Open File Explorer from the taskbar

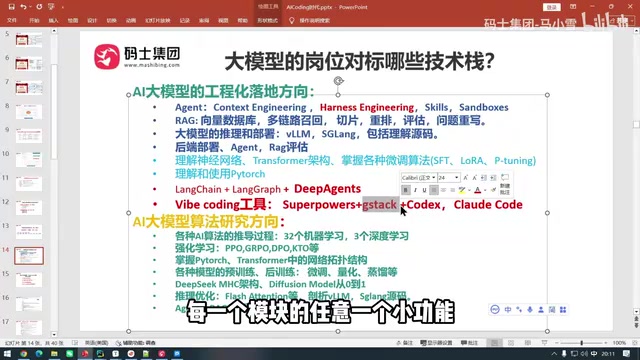(54, 353)
